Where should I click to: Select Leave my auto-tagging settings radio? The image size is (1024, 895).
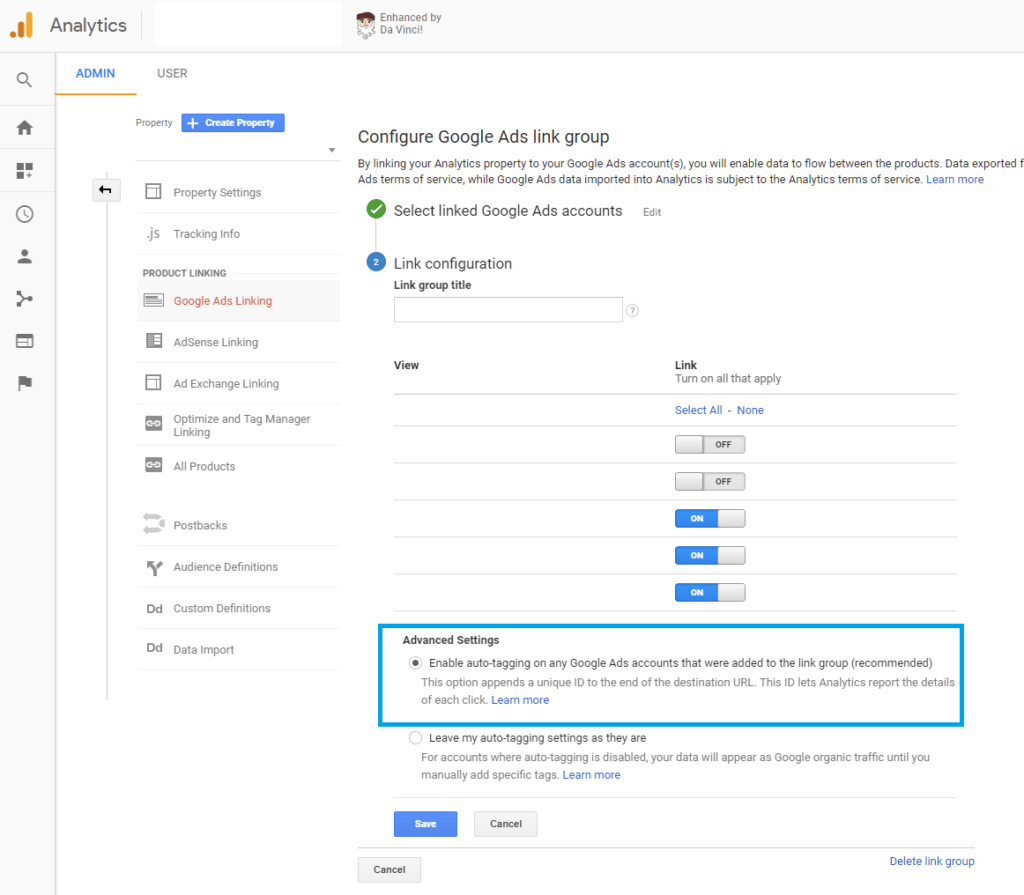coord(415,738)
